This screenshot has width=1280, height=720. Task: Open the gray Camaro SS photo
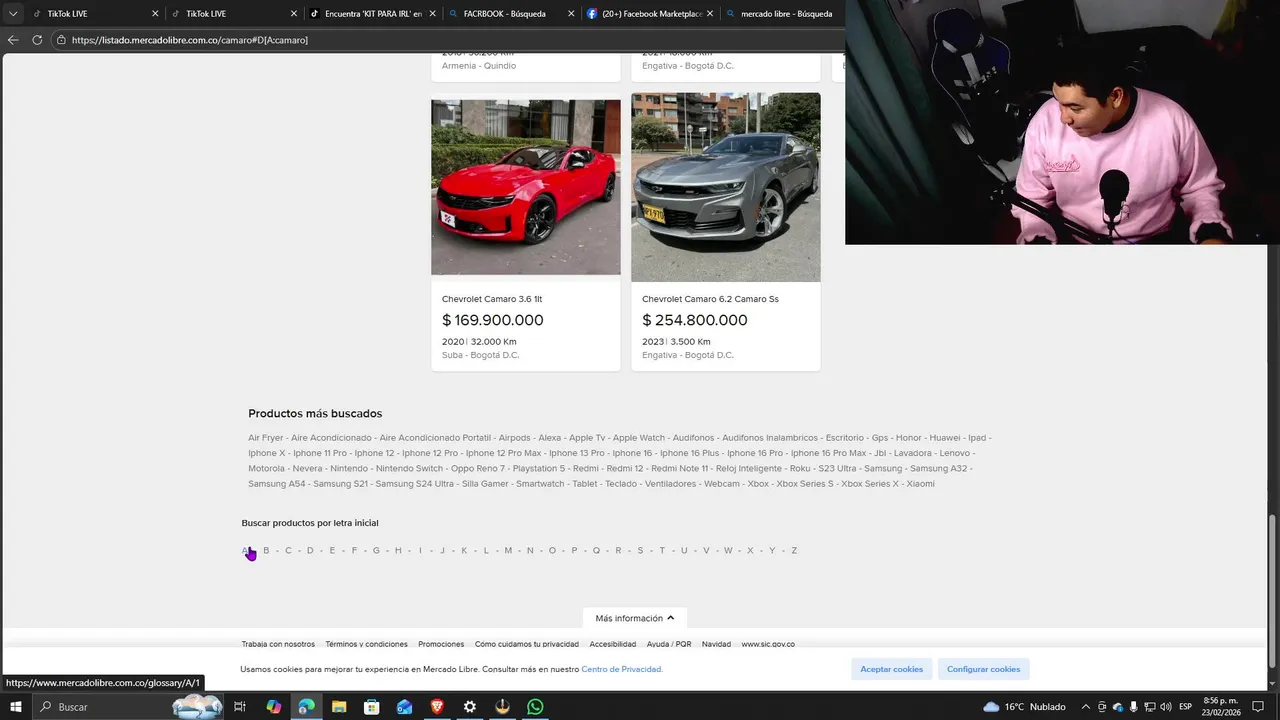(726, 187)
